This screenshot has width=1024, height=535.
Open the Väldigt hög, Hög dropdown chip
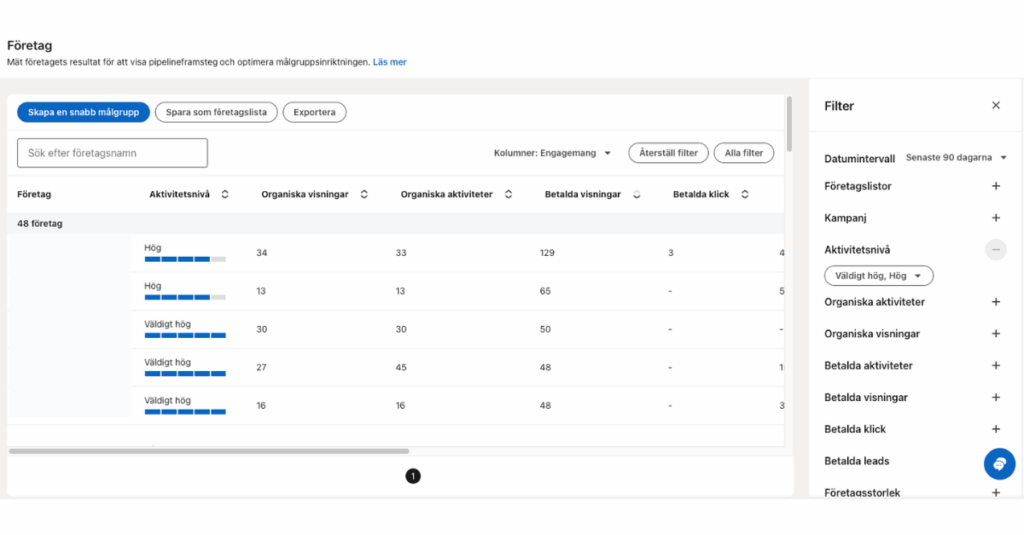878,275
